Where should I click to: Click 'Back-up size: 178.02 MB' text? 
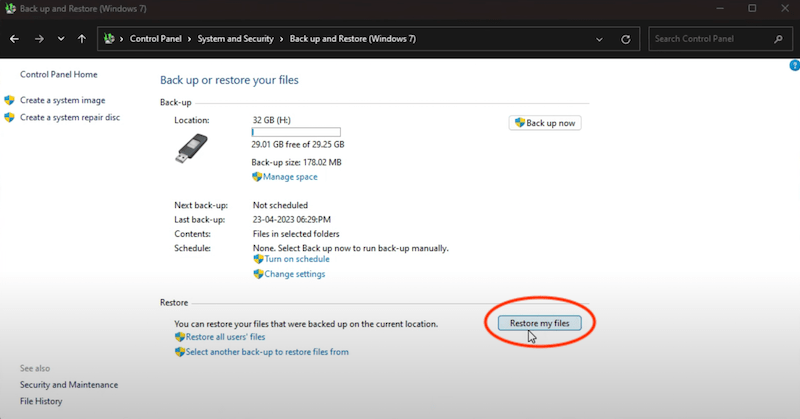296,162
